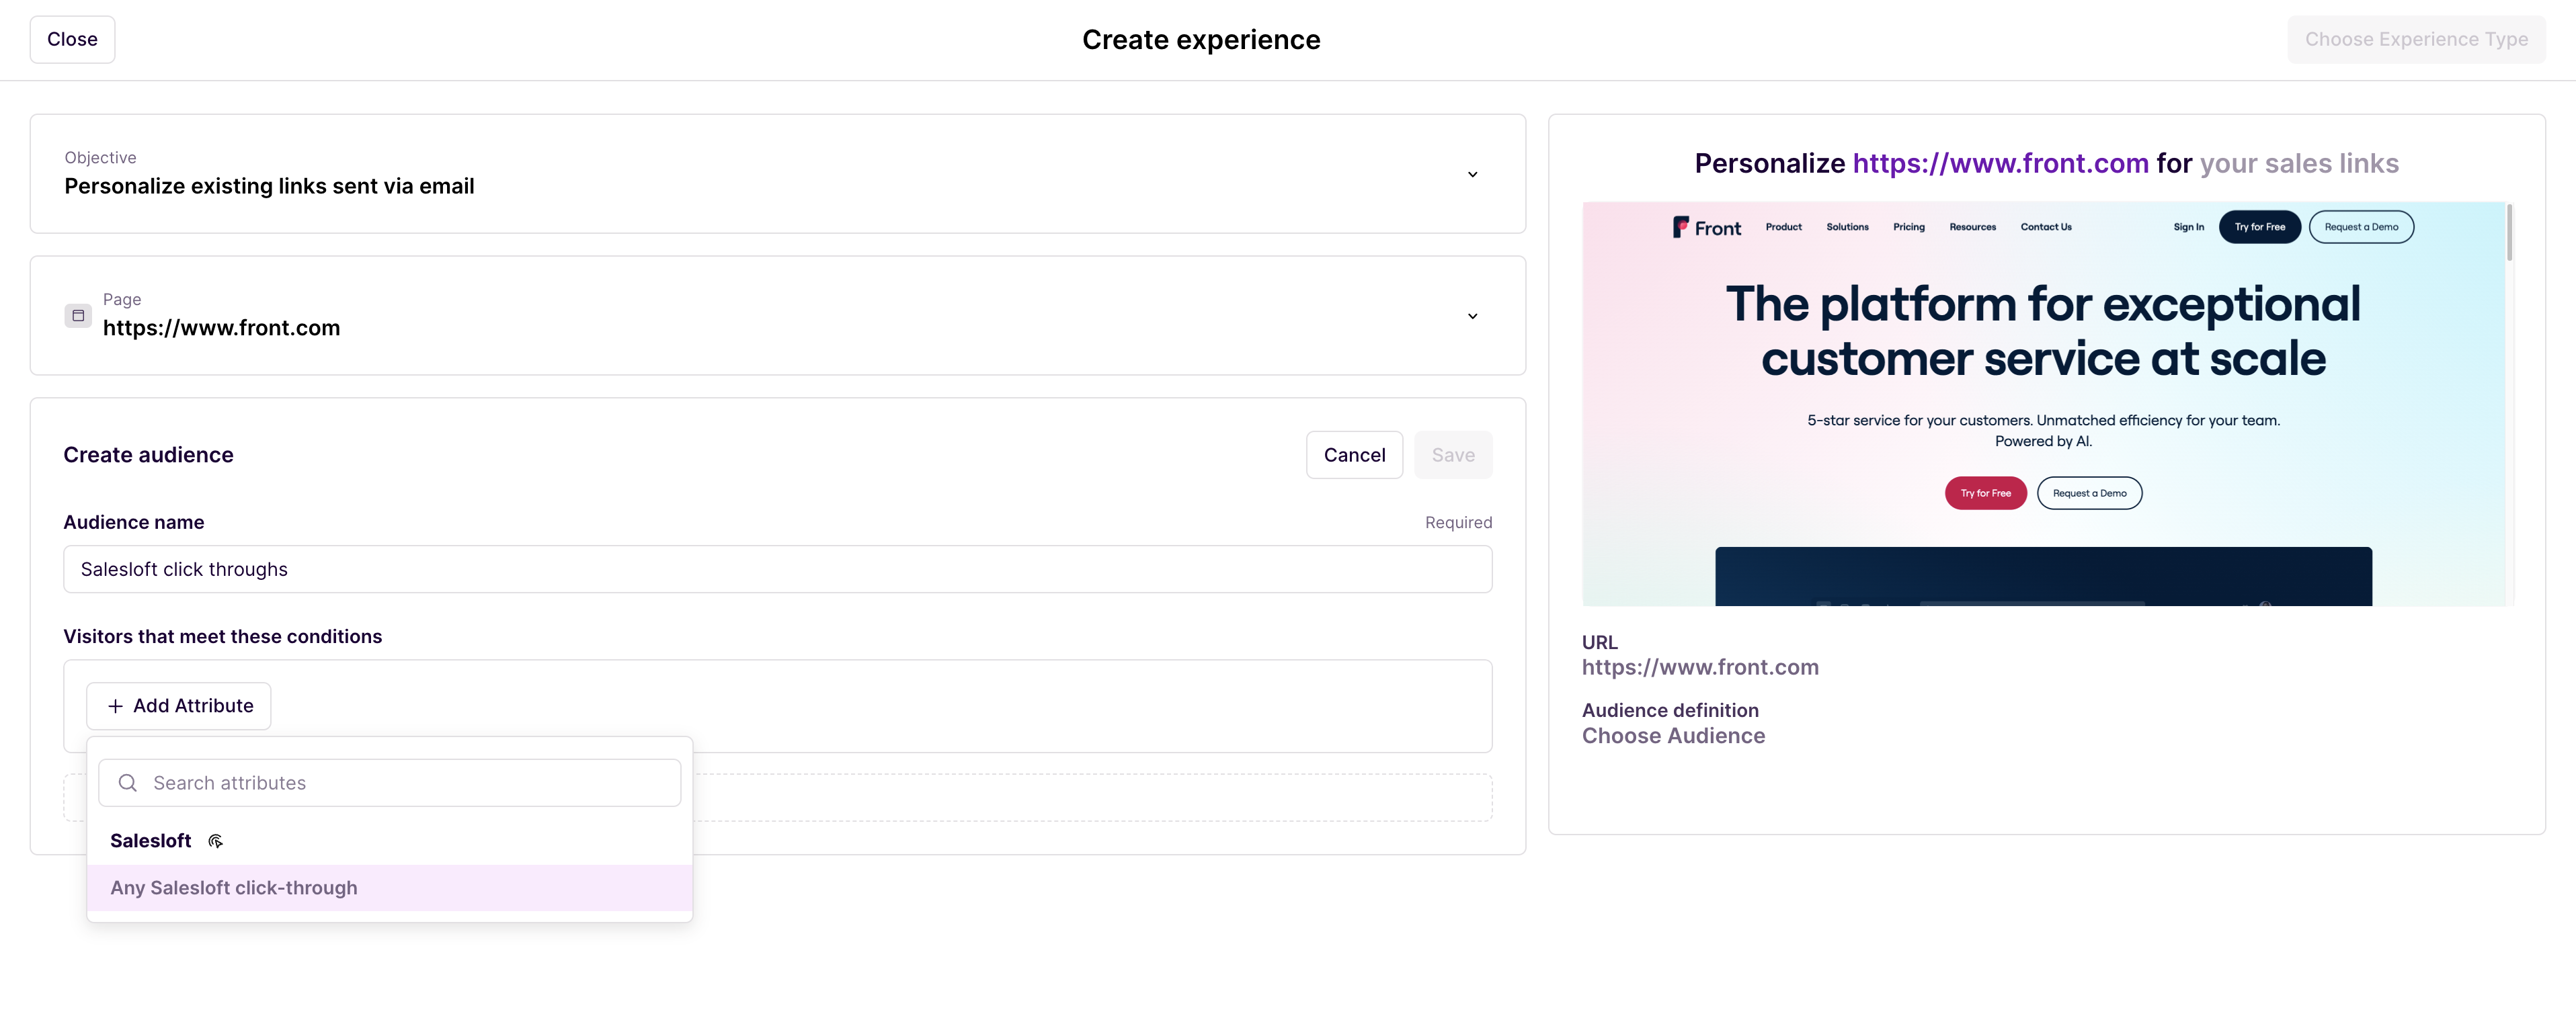Expand the Page dropdown chevron
Viewport: 2576px width, 1018px height.
pos(1472,316)
